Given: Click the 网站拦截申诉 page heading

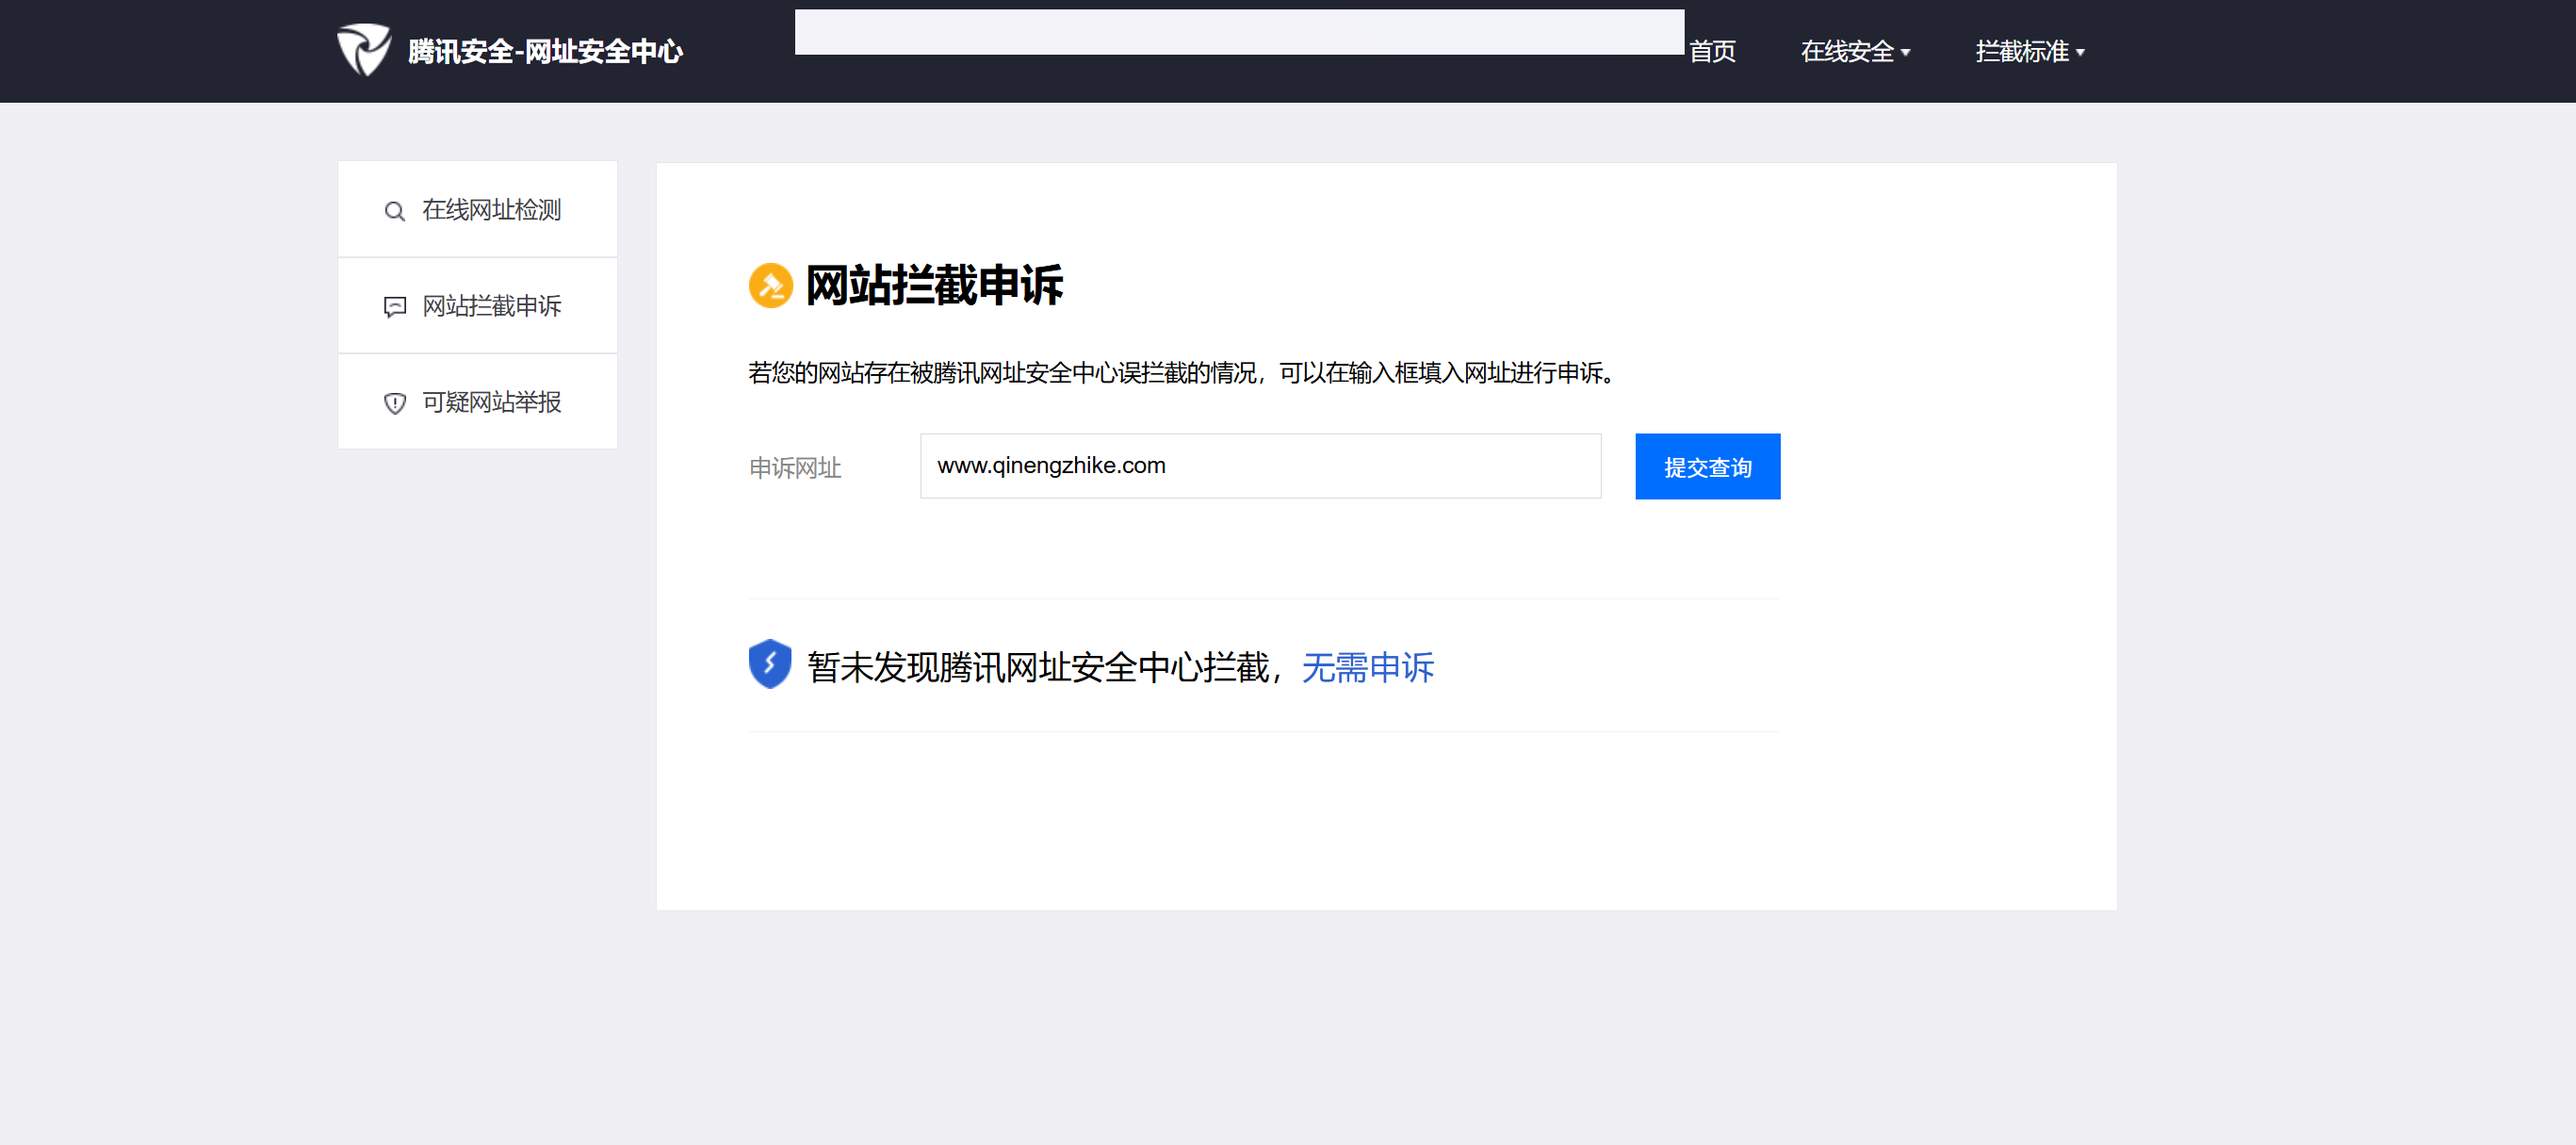Looking at the screenshot, I should point(933,286).
